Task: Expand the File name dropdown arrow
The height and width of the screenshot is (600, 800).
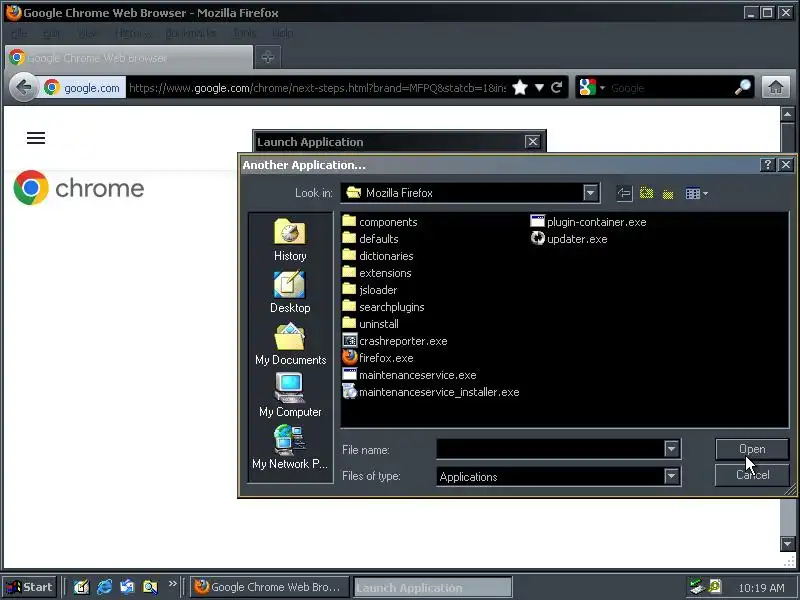Action: 671,449
